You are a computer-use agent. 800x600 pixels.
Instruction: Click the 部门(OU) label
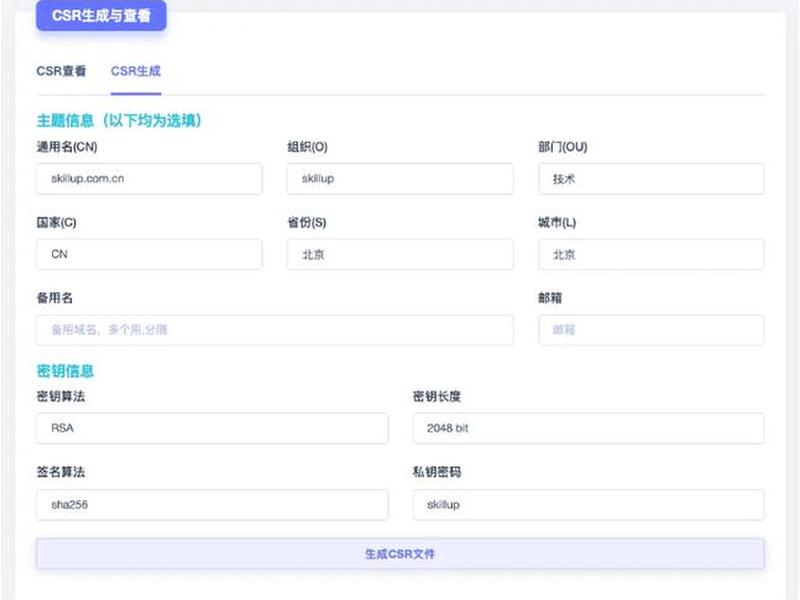pyautogui.click(x=563, y=147)
